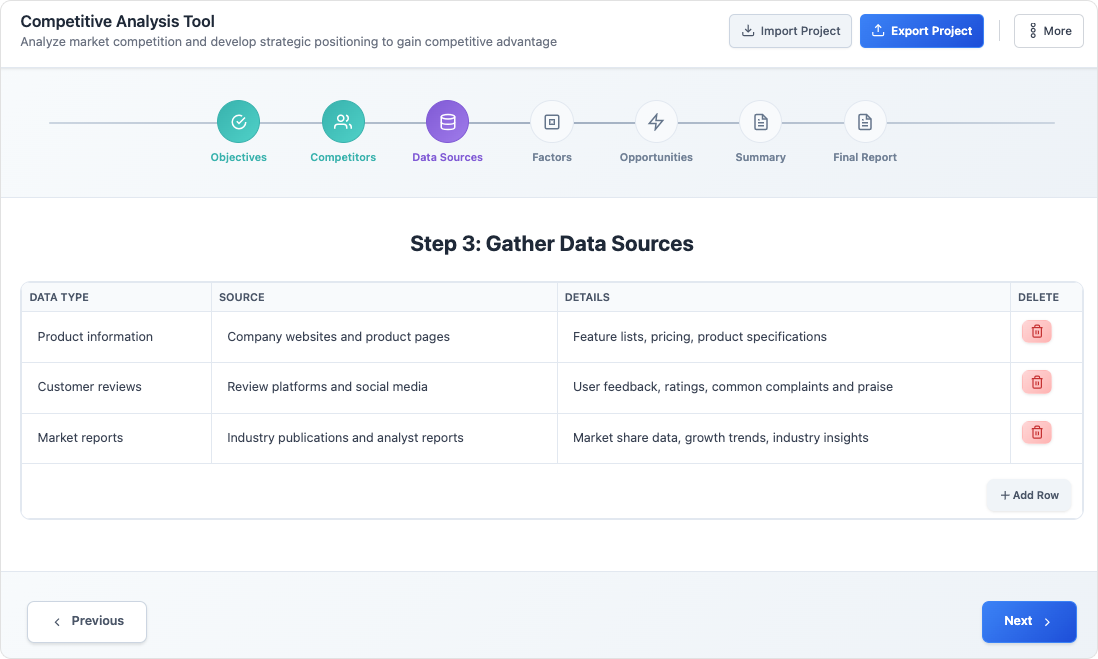1098x659 pixels.
Task: Click the Final Report document step icon
Action: (x=865, y=122)
